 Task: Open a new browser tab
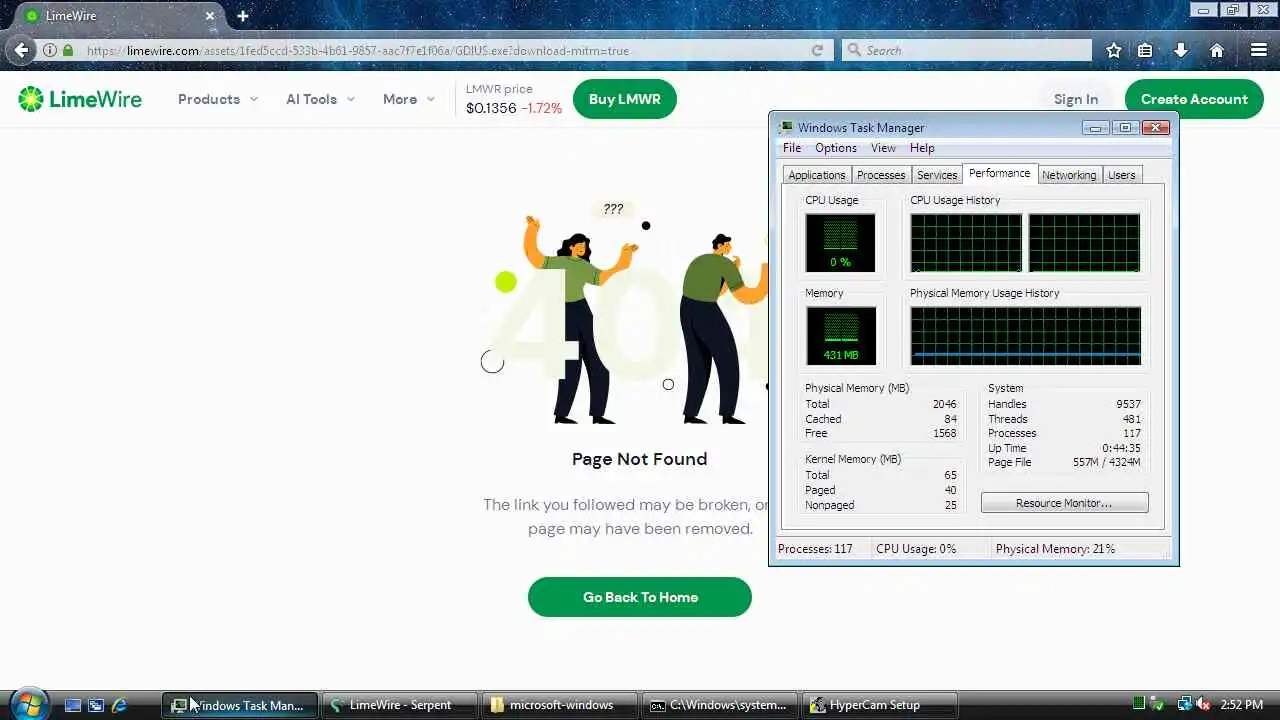point(242,16)
